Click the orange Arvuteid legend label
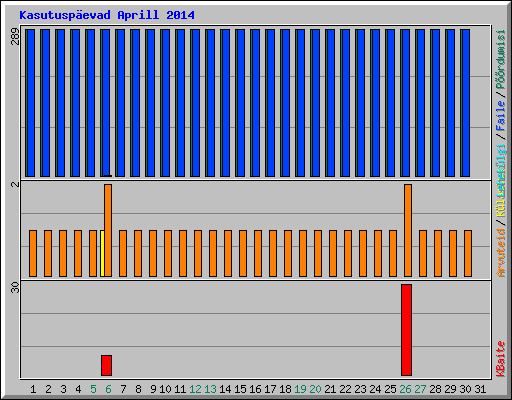Viewport: 512px width, 400px height. coord(501,252)
